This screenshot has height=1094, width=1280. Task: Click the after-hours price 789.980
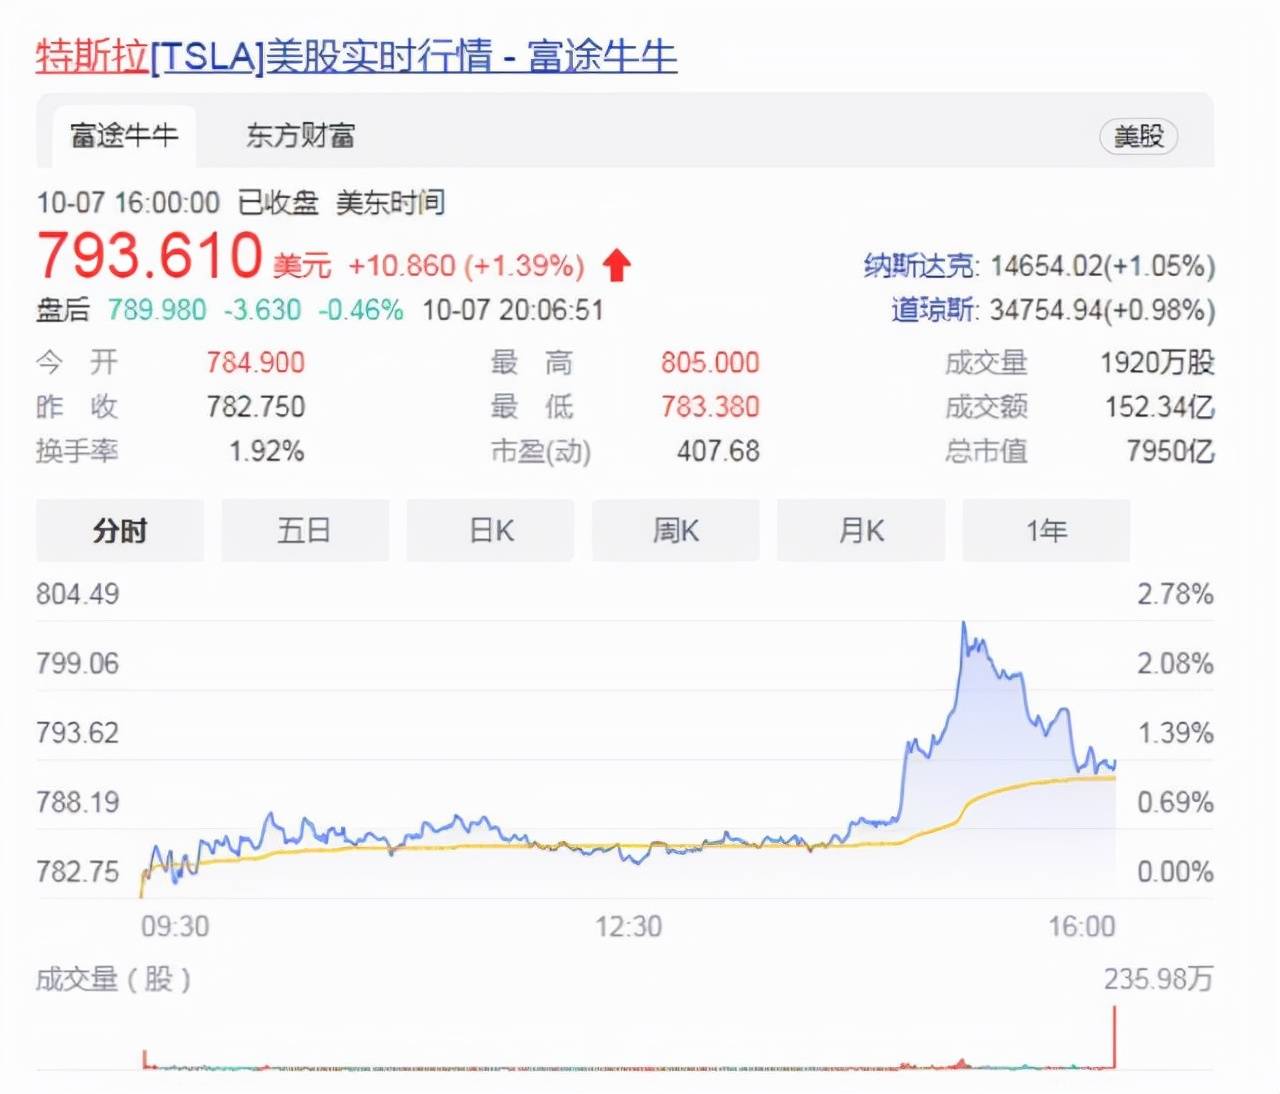(x=157, y=310)
